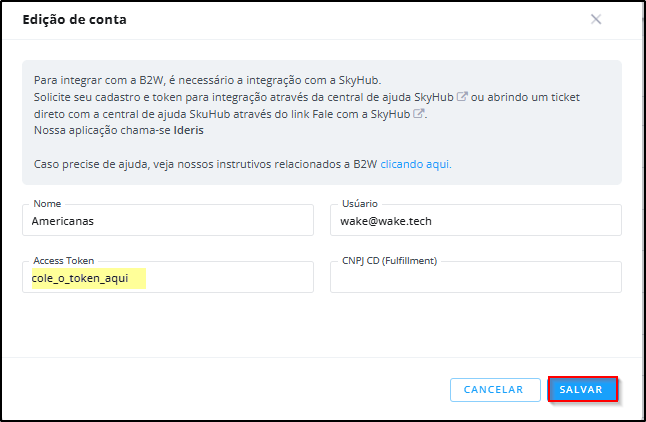Open the 'Fale com a SkyHub' link text
This screenshot has height=422, width=646.
point(361,114)
